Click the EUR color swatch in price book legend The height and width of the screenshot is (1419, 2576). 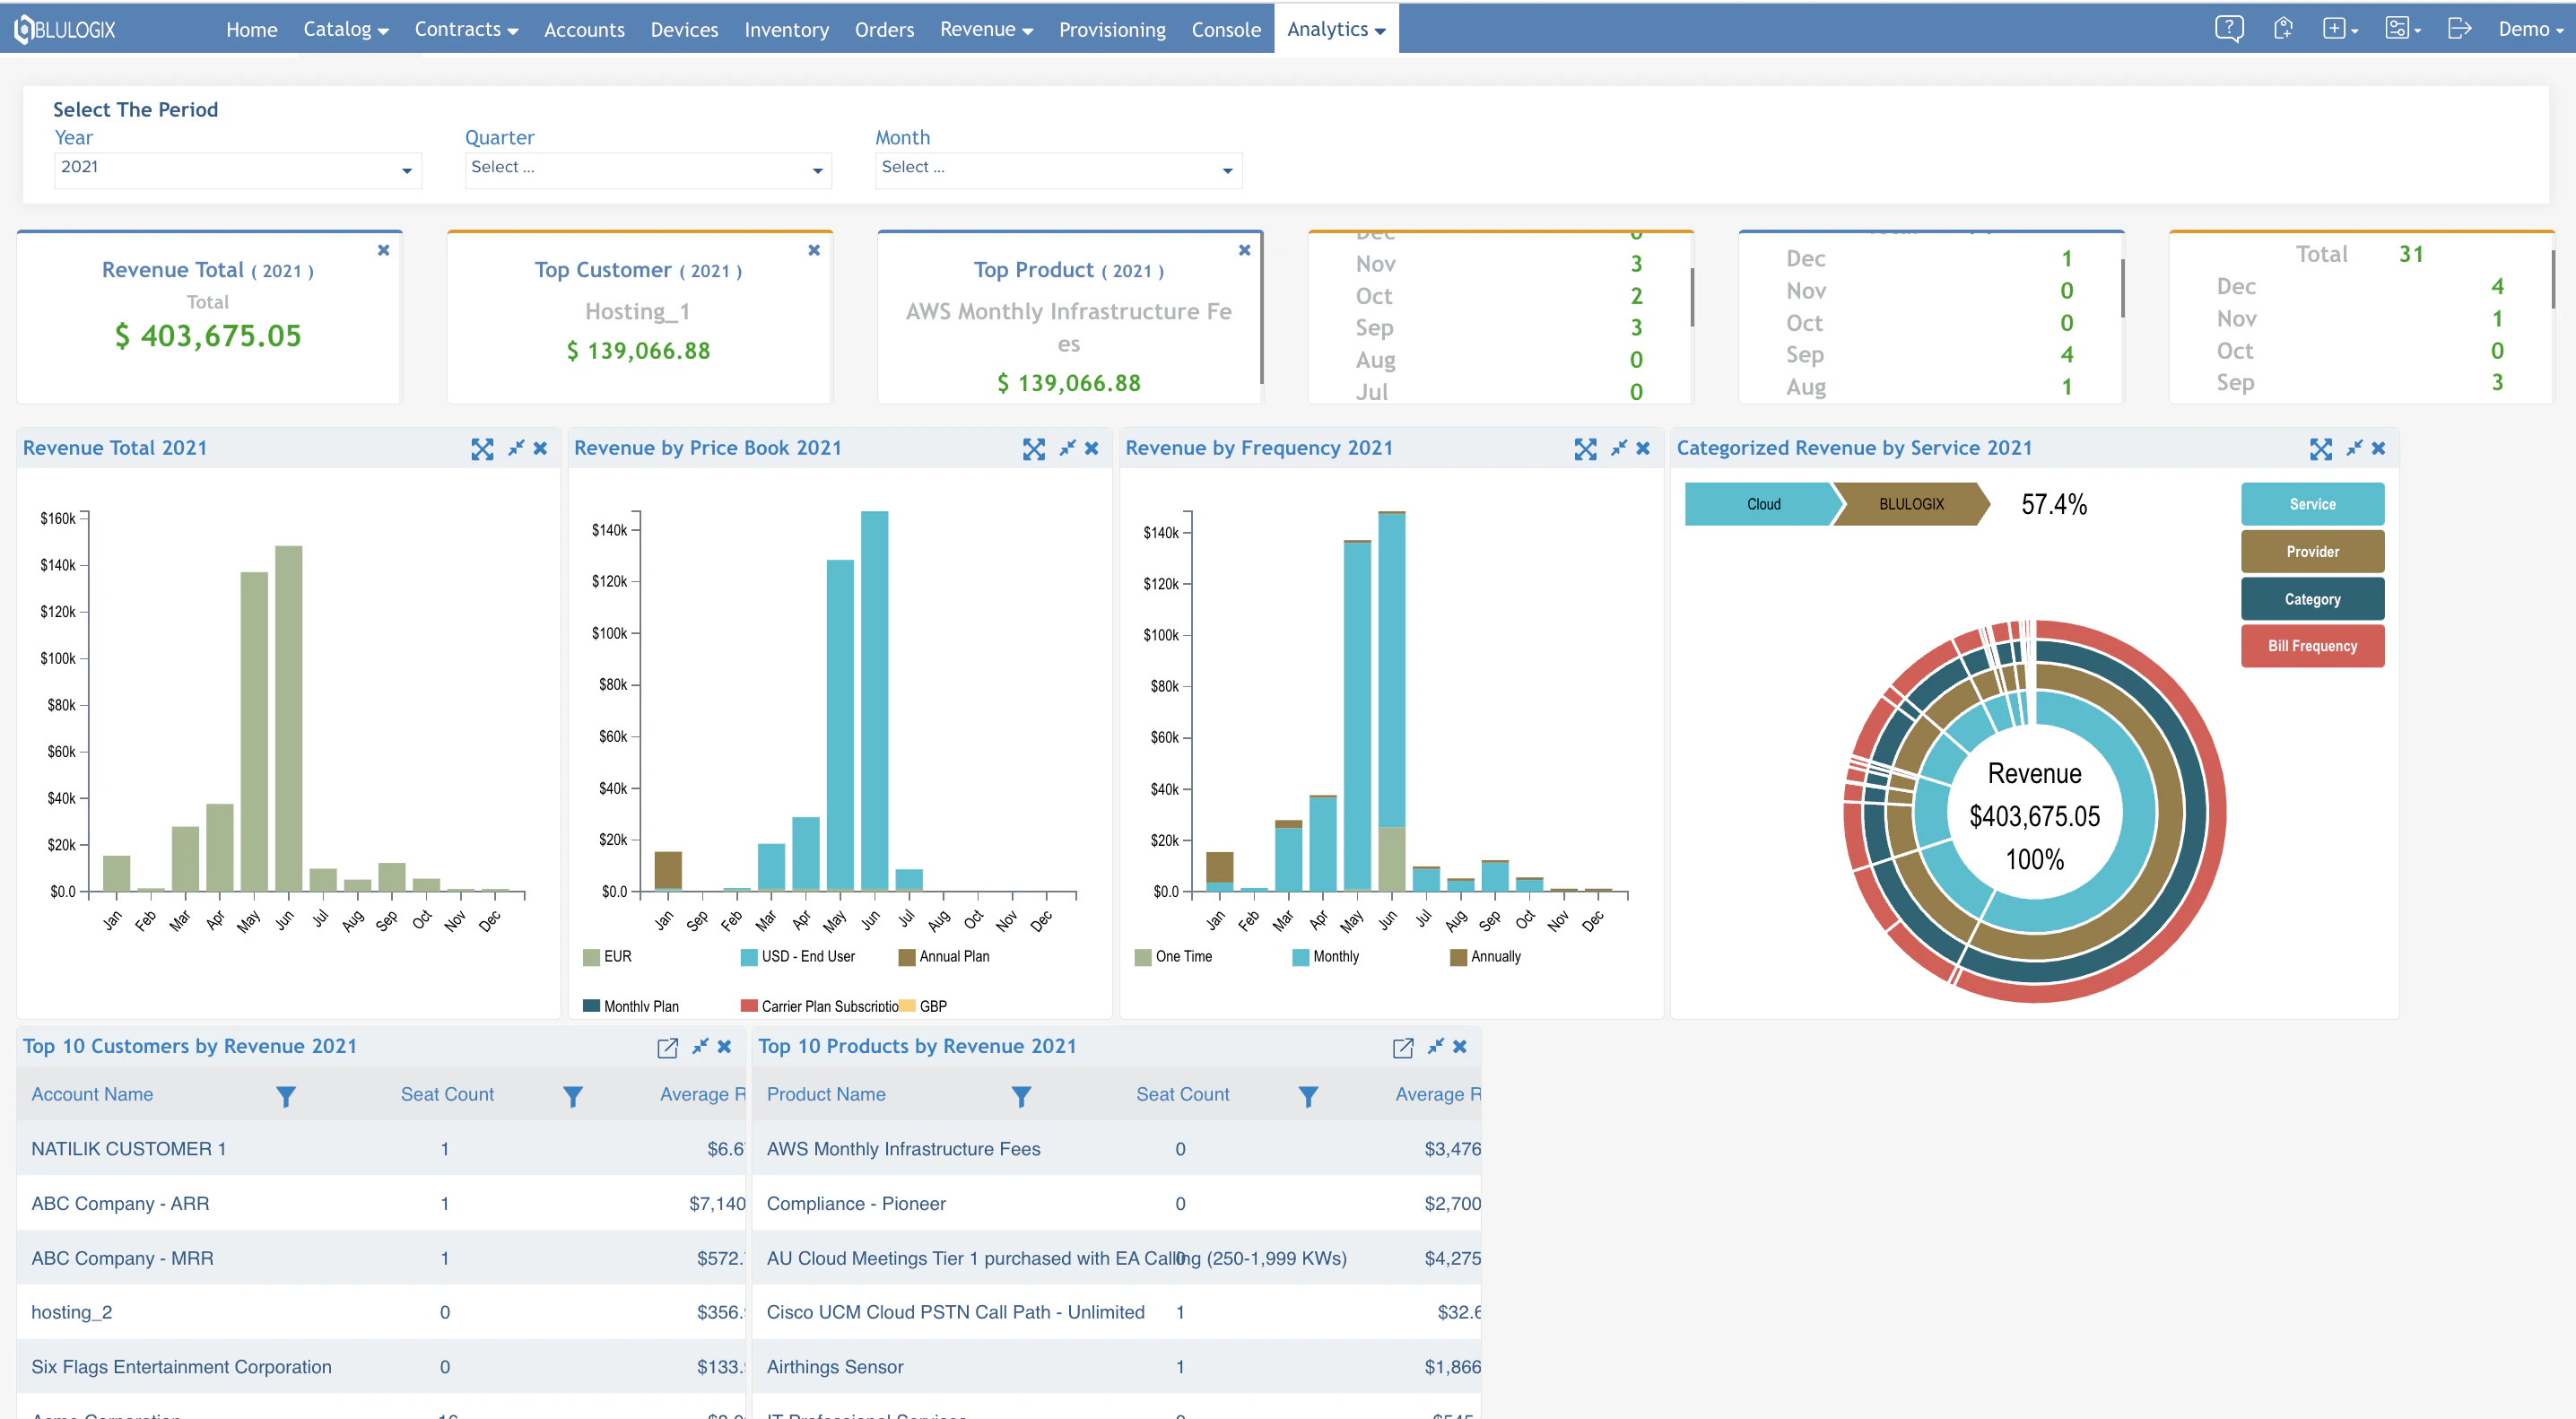tap(590, 956)
